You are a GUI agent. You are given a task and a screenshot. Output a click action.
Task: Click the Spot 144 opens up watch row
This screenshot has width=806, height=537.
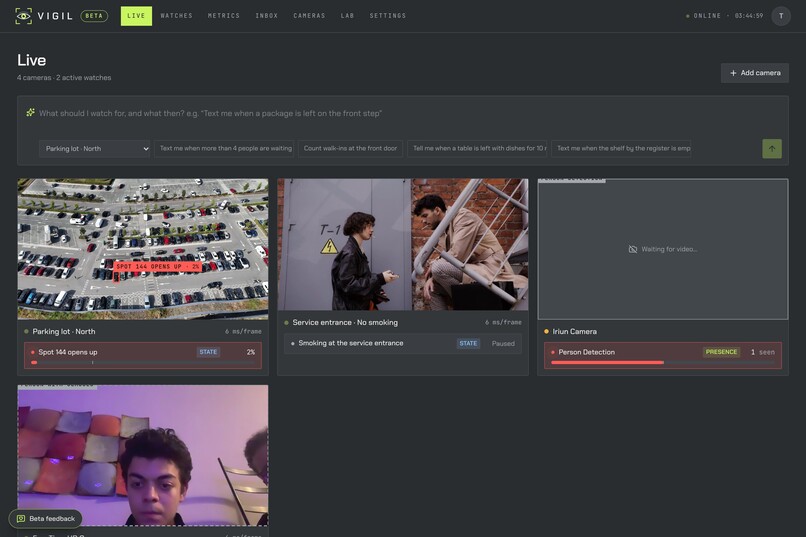coord(143,355)
